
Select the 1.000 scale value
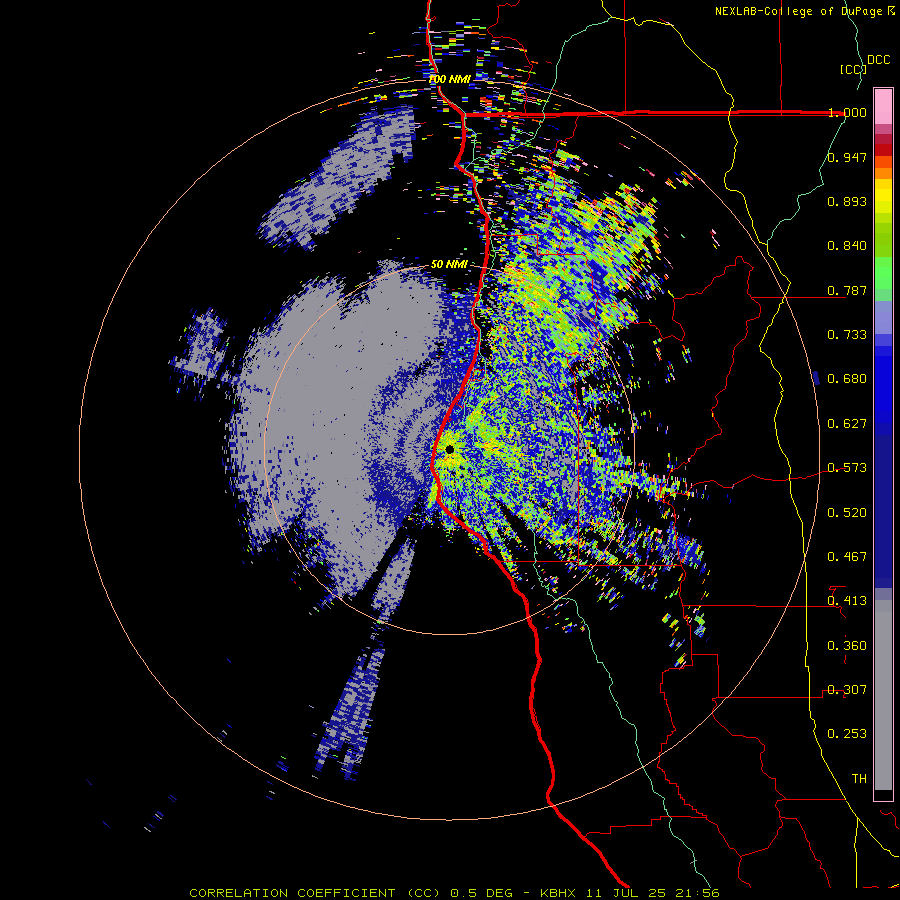point(847,112)
